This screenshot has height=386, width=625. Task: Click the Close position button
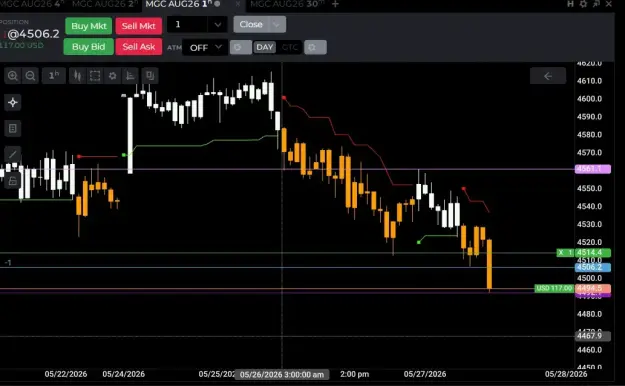tap(251, 24)
